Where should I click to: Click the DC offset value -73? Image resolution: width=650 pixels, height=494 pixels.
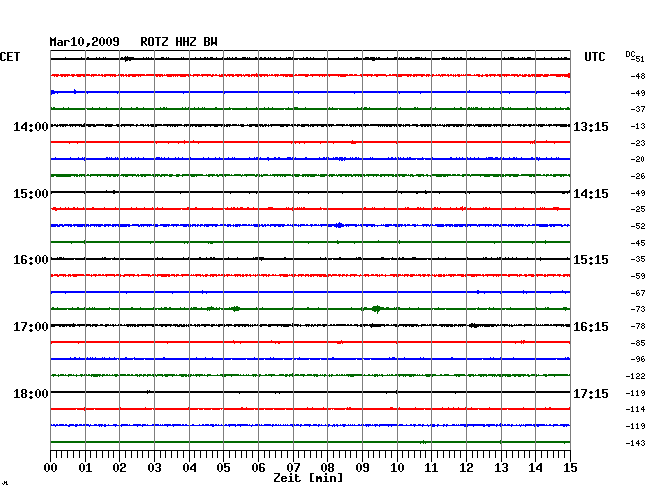[x=638, y=310]
